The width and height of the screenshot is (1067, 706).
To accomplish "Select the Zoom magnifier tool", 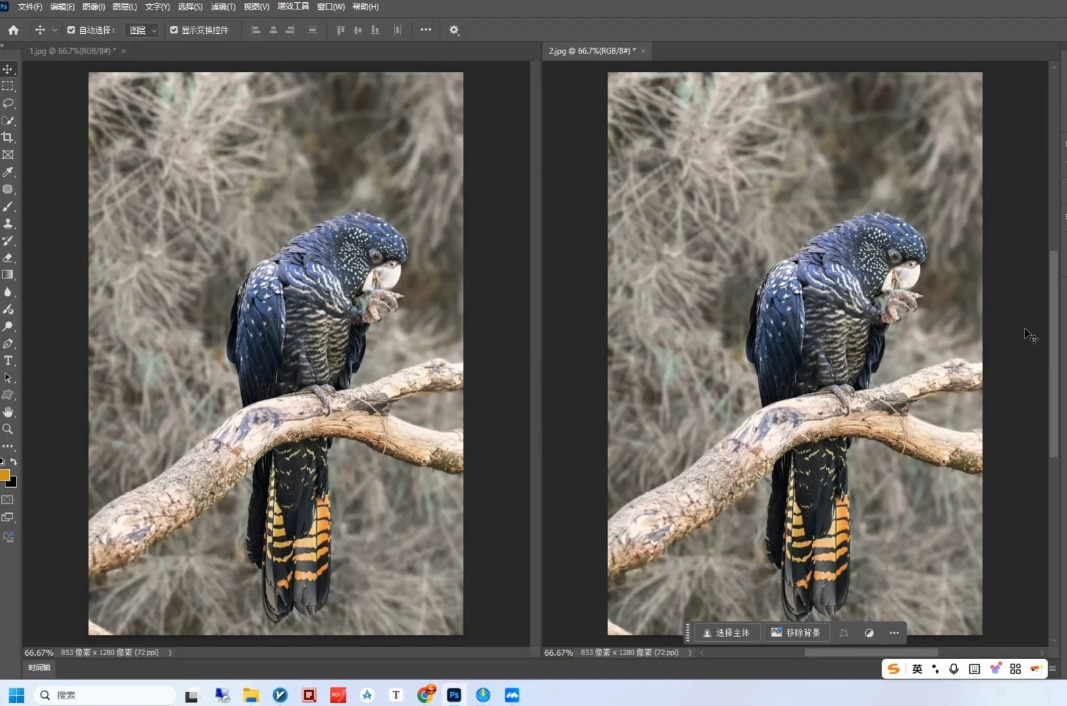I will (8, 429).
